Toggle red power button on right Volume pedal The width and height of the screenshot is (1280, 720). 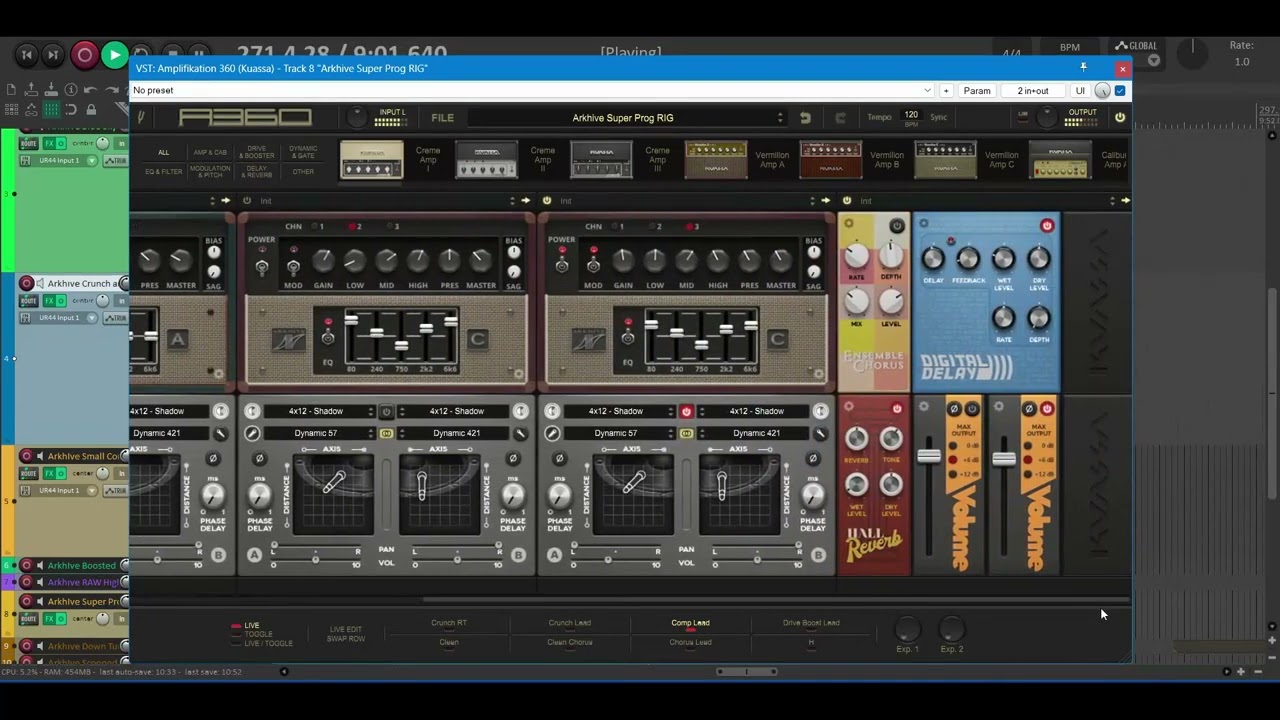(x=1047, y=408)
